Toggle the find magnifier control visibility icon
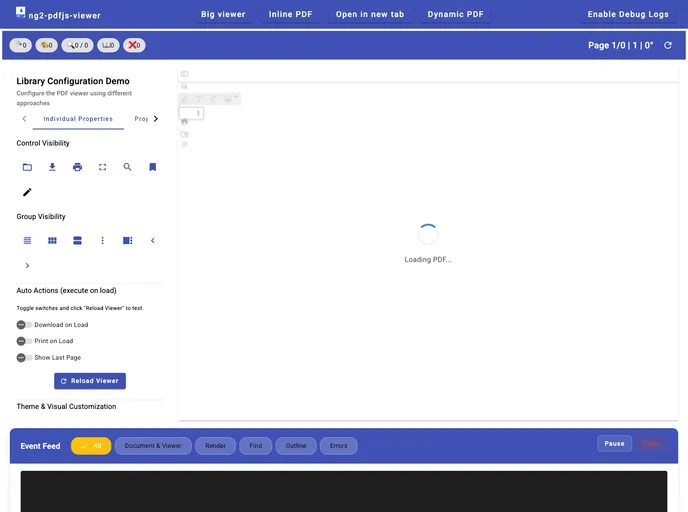688x512 pixels. (127, 167)
